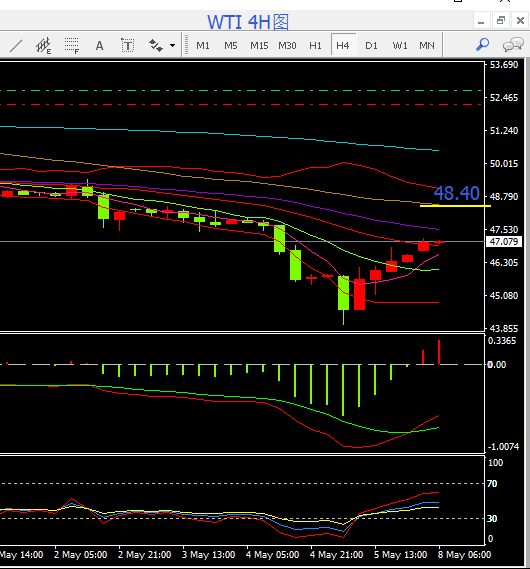Switch to H1 timeframe
530x569 pixels.
(x=315, y=46)
